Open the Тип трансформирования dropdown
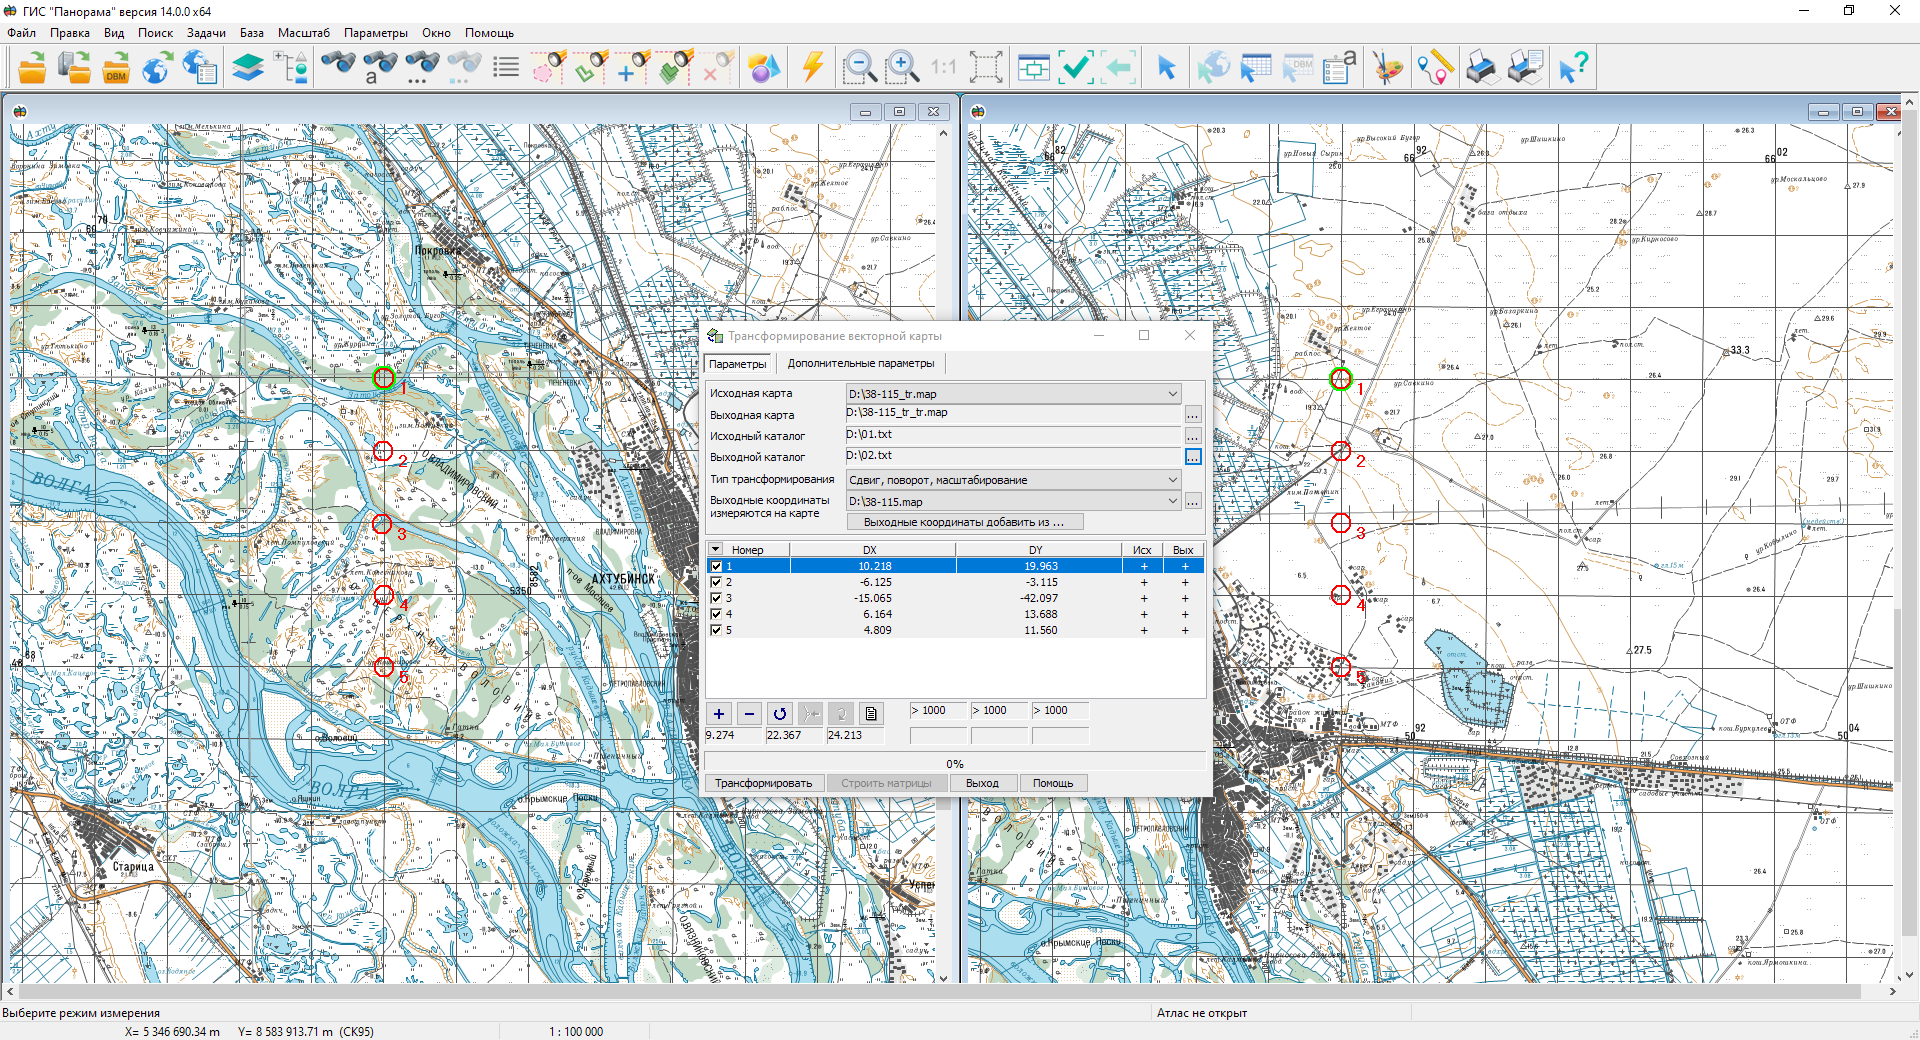 pos(1172,480)
